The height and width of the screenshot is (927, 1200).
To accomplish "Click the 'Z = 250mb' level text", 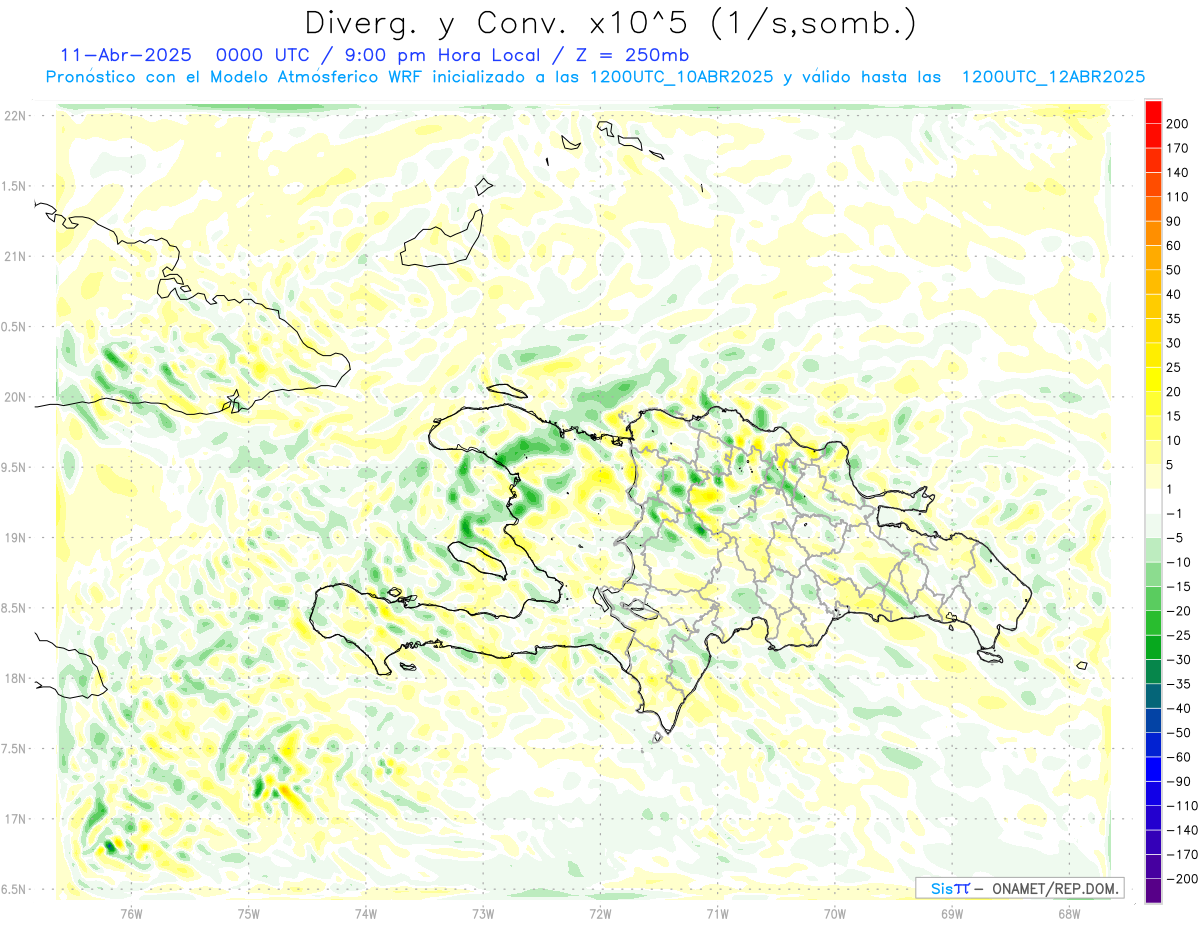I will [632, 54].
